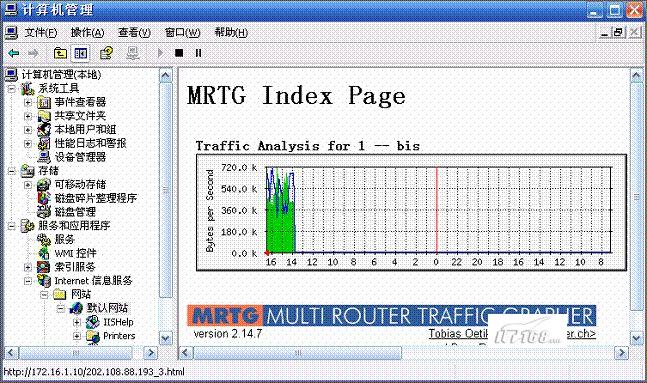Open the 查看(V) menu

[x=134, y=33]
